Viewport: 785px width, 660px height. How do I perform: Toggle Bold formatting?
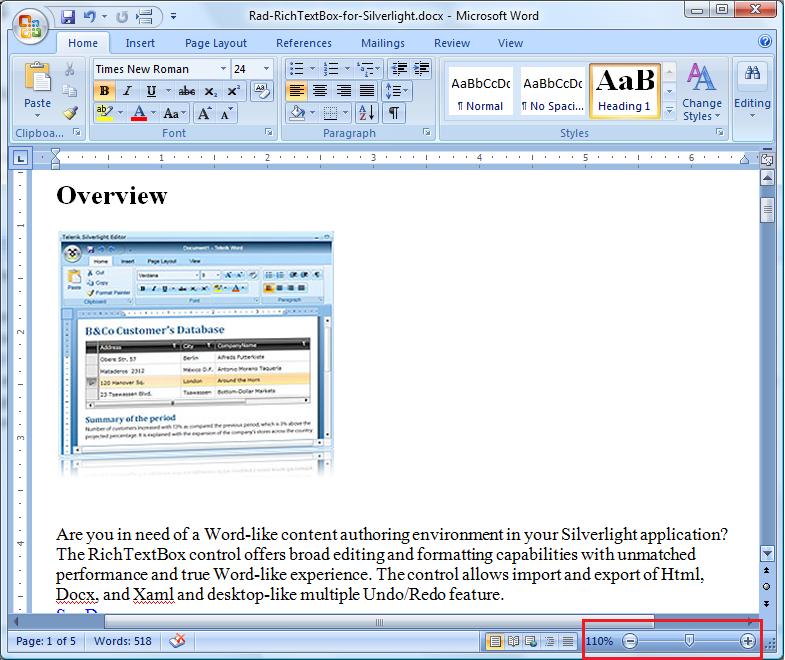click(104, 91)
